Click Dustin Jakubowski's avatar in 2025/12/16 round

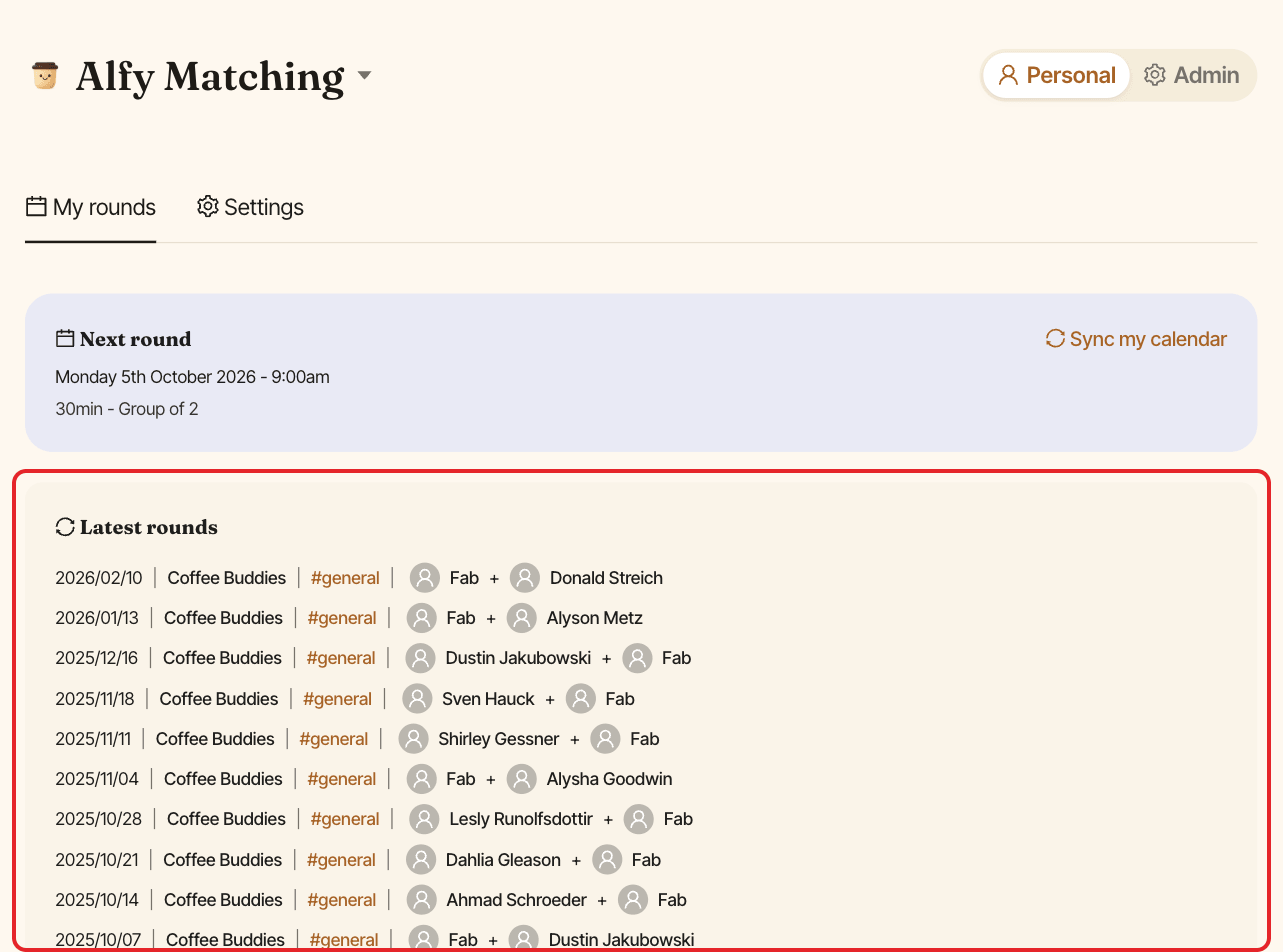421,658
